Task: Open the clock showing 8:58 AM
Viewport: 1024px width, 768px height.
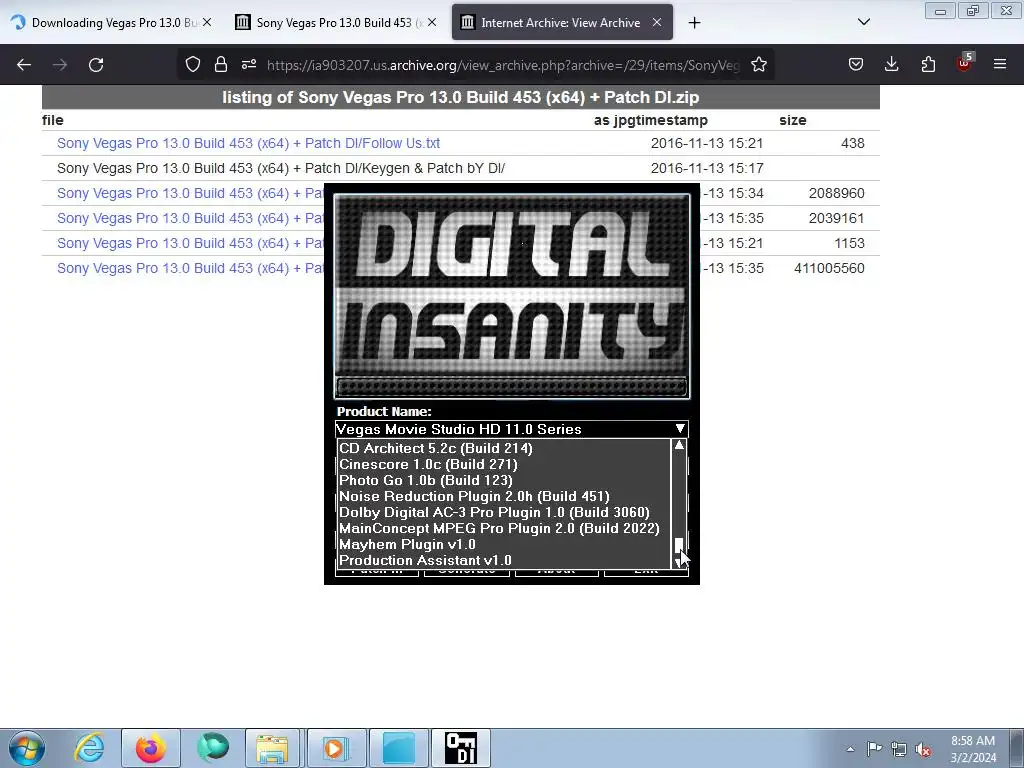Action: (973, 748)
